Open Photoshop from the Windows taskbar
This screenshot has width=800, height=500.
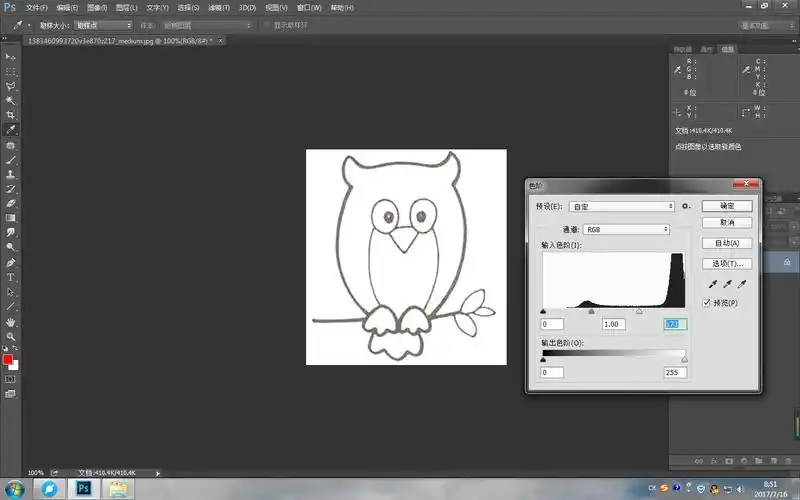tap(83, 489)
